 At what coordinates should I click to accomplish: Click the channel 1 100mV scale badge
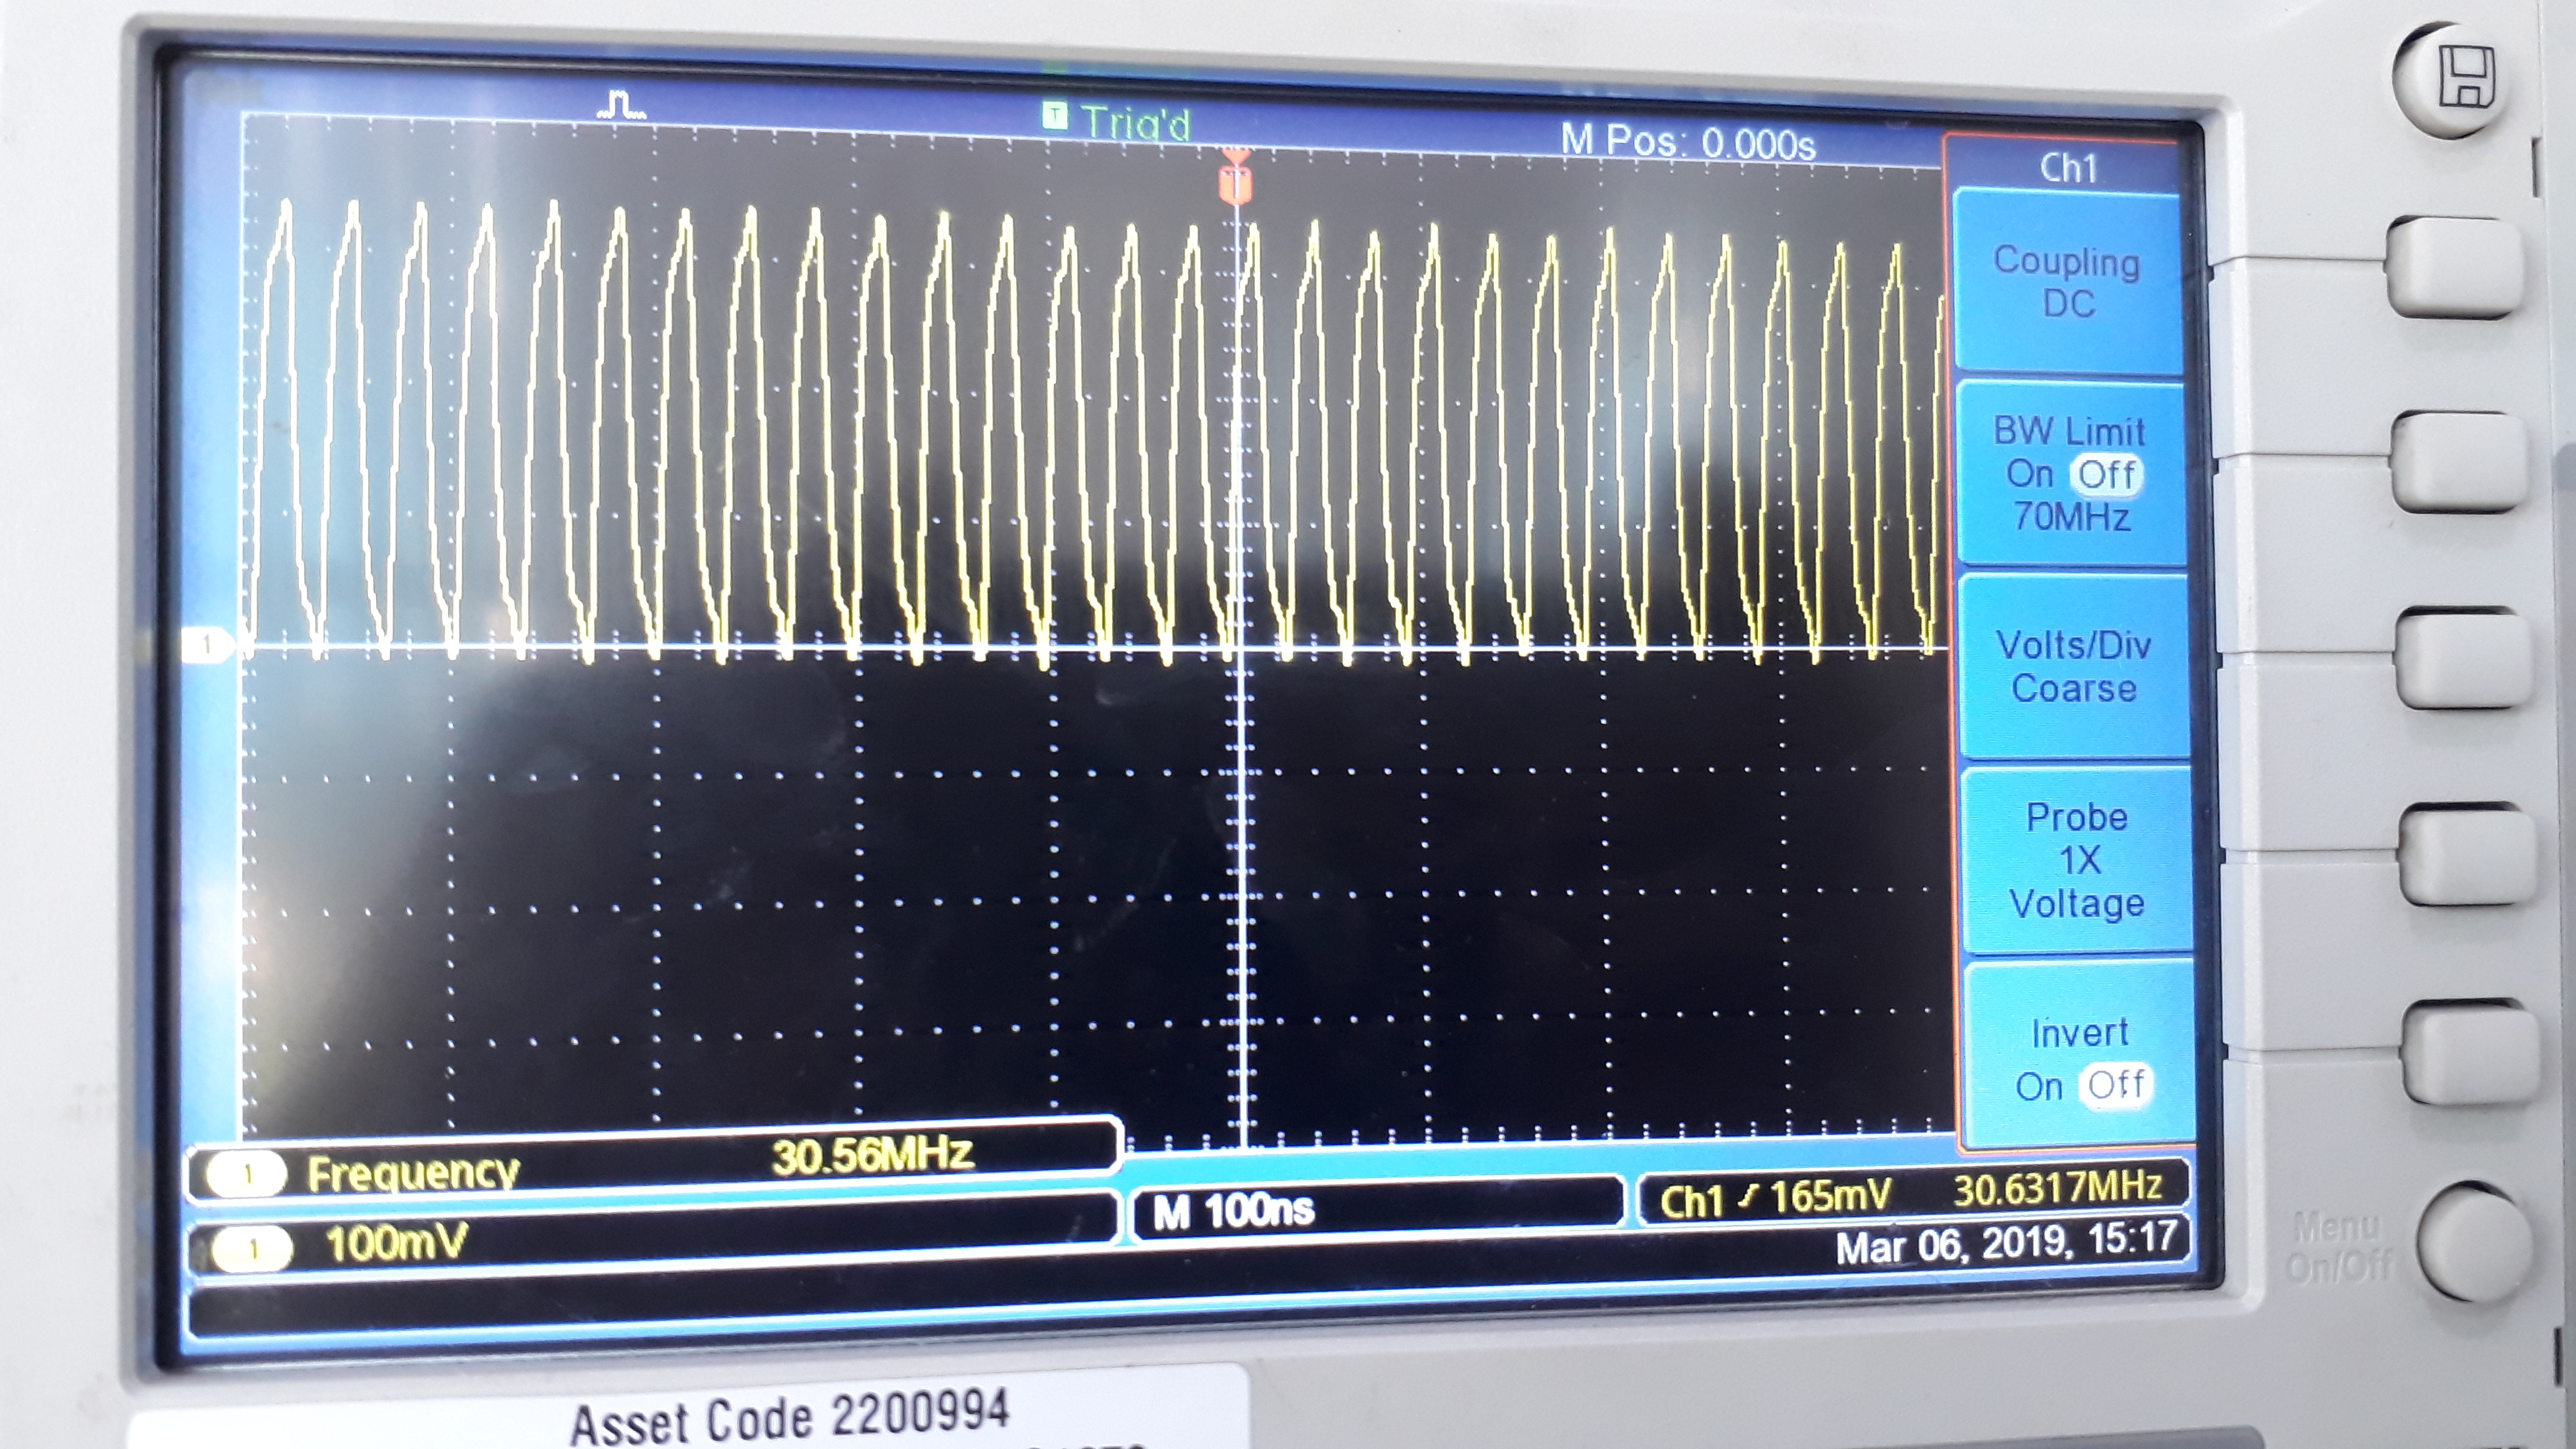(252, 1248)
